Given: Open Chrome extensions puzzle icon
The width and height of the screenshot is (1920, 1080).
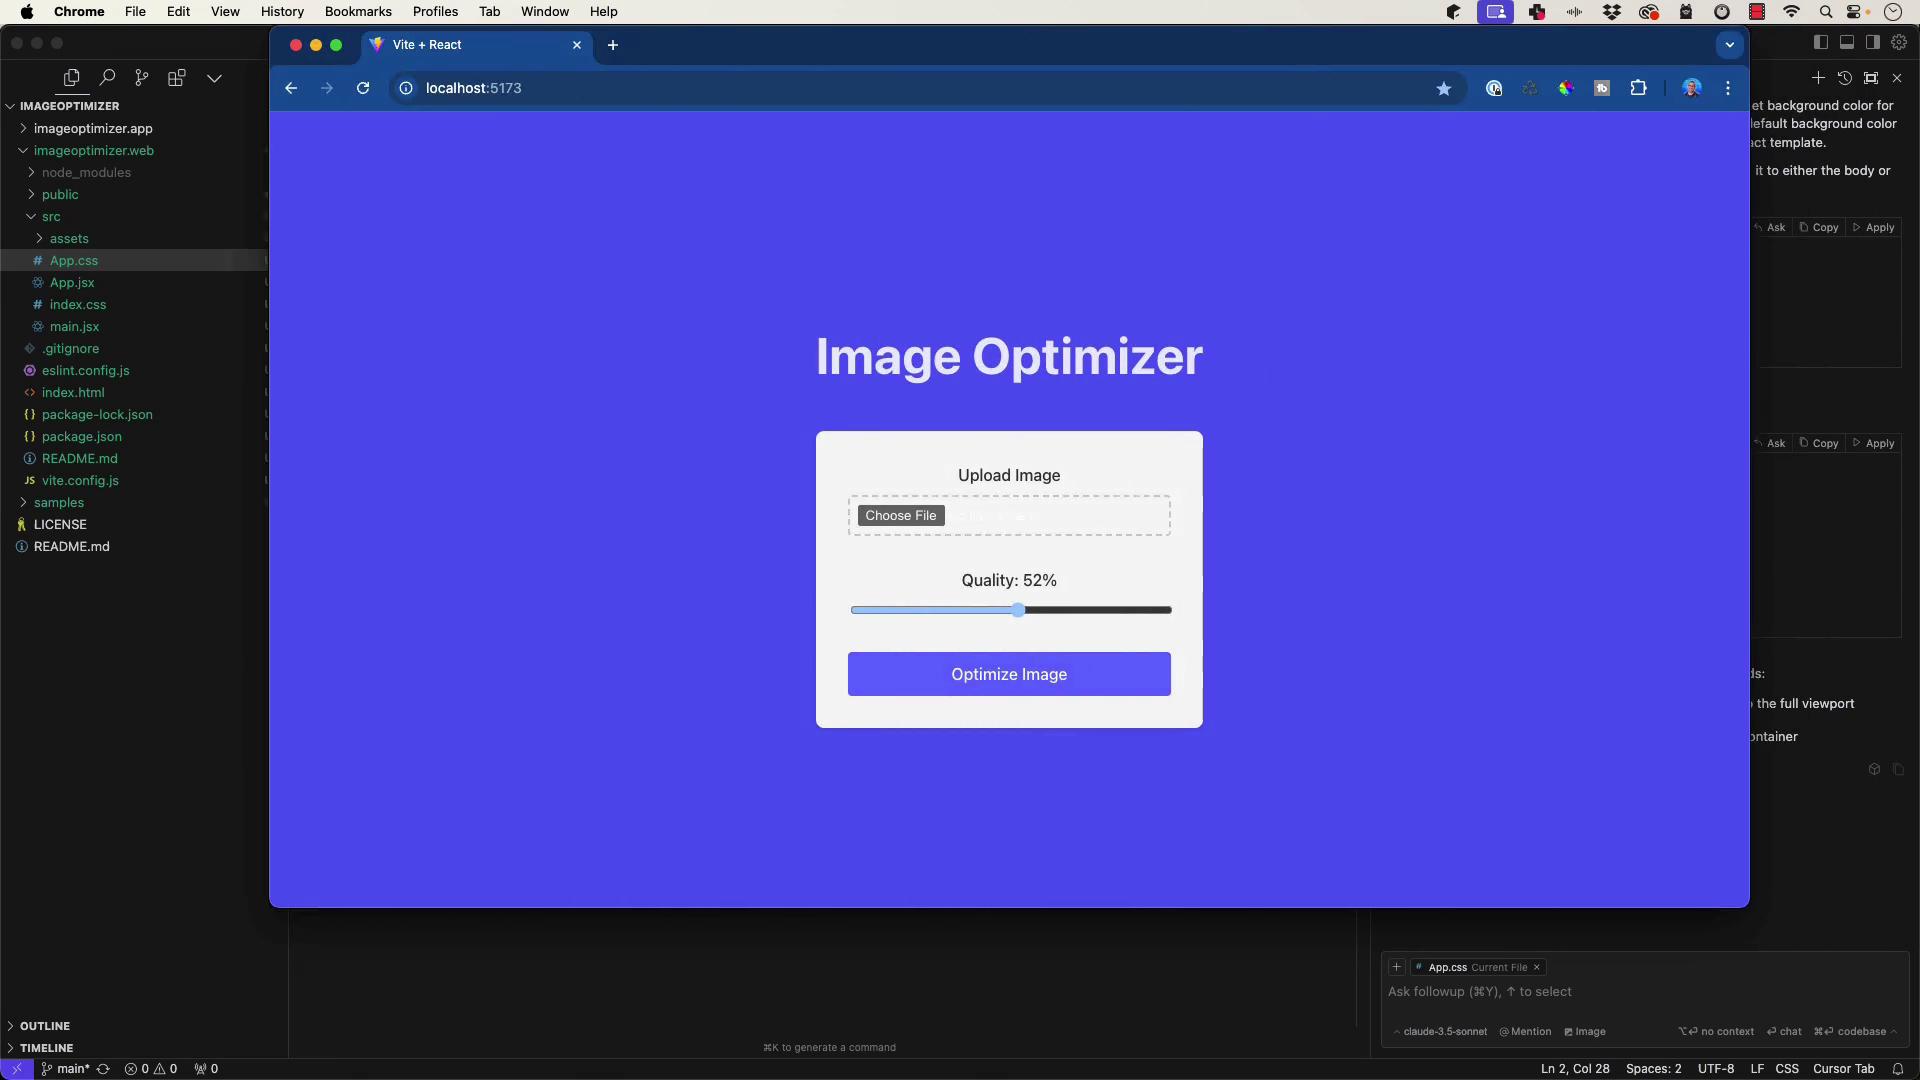Looking at the screenshot, I should pos(1638,88).
